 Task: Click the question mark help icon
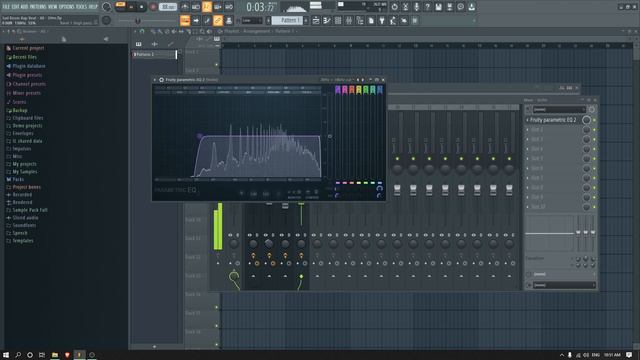pyautogui.click(x=427, y=7)
